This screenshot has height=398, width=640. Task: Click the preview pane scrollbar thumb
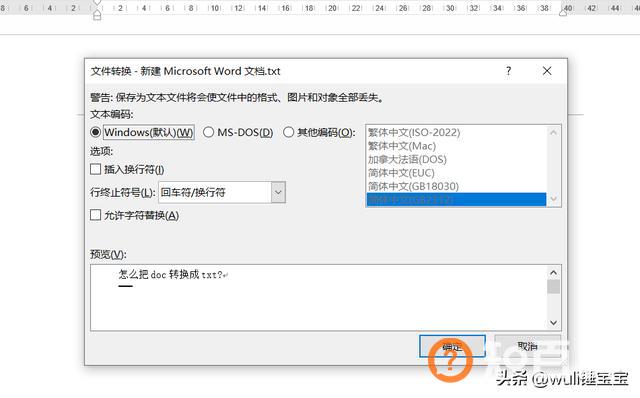click(553, 287)
